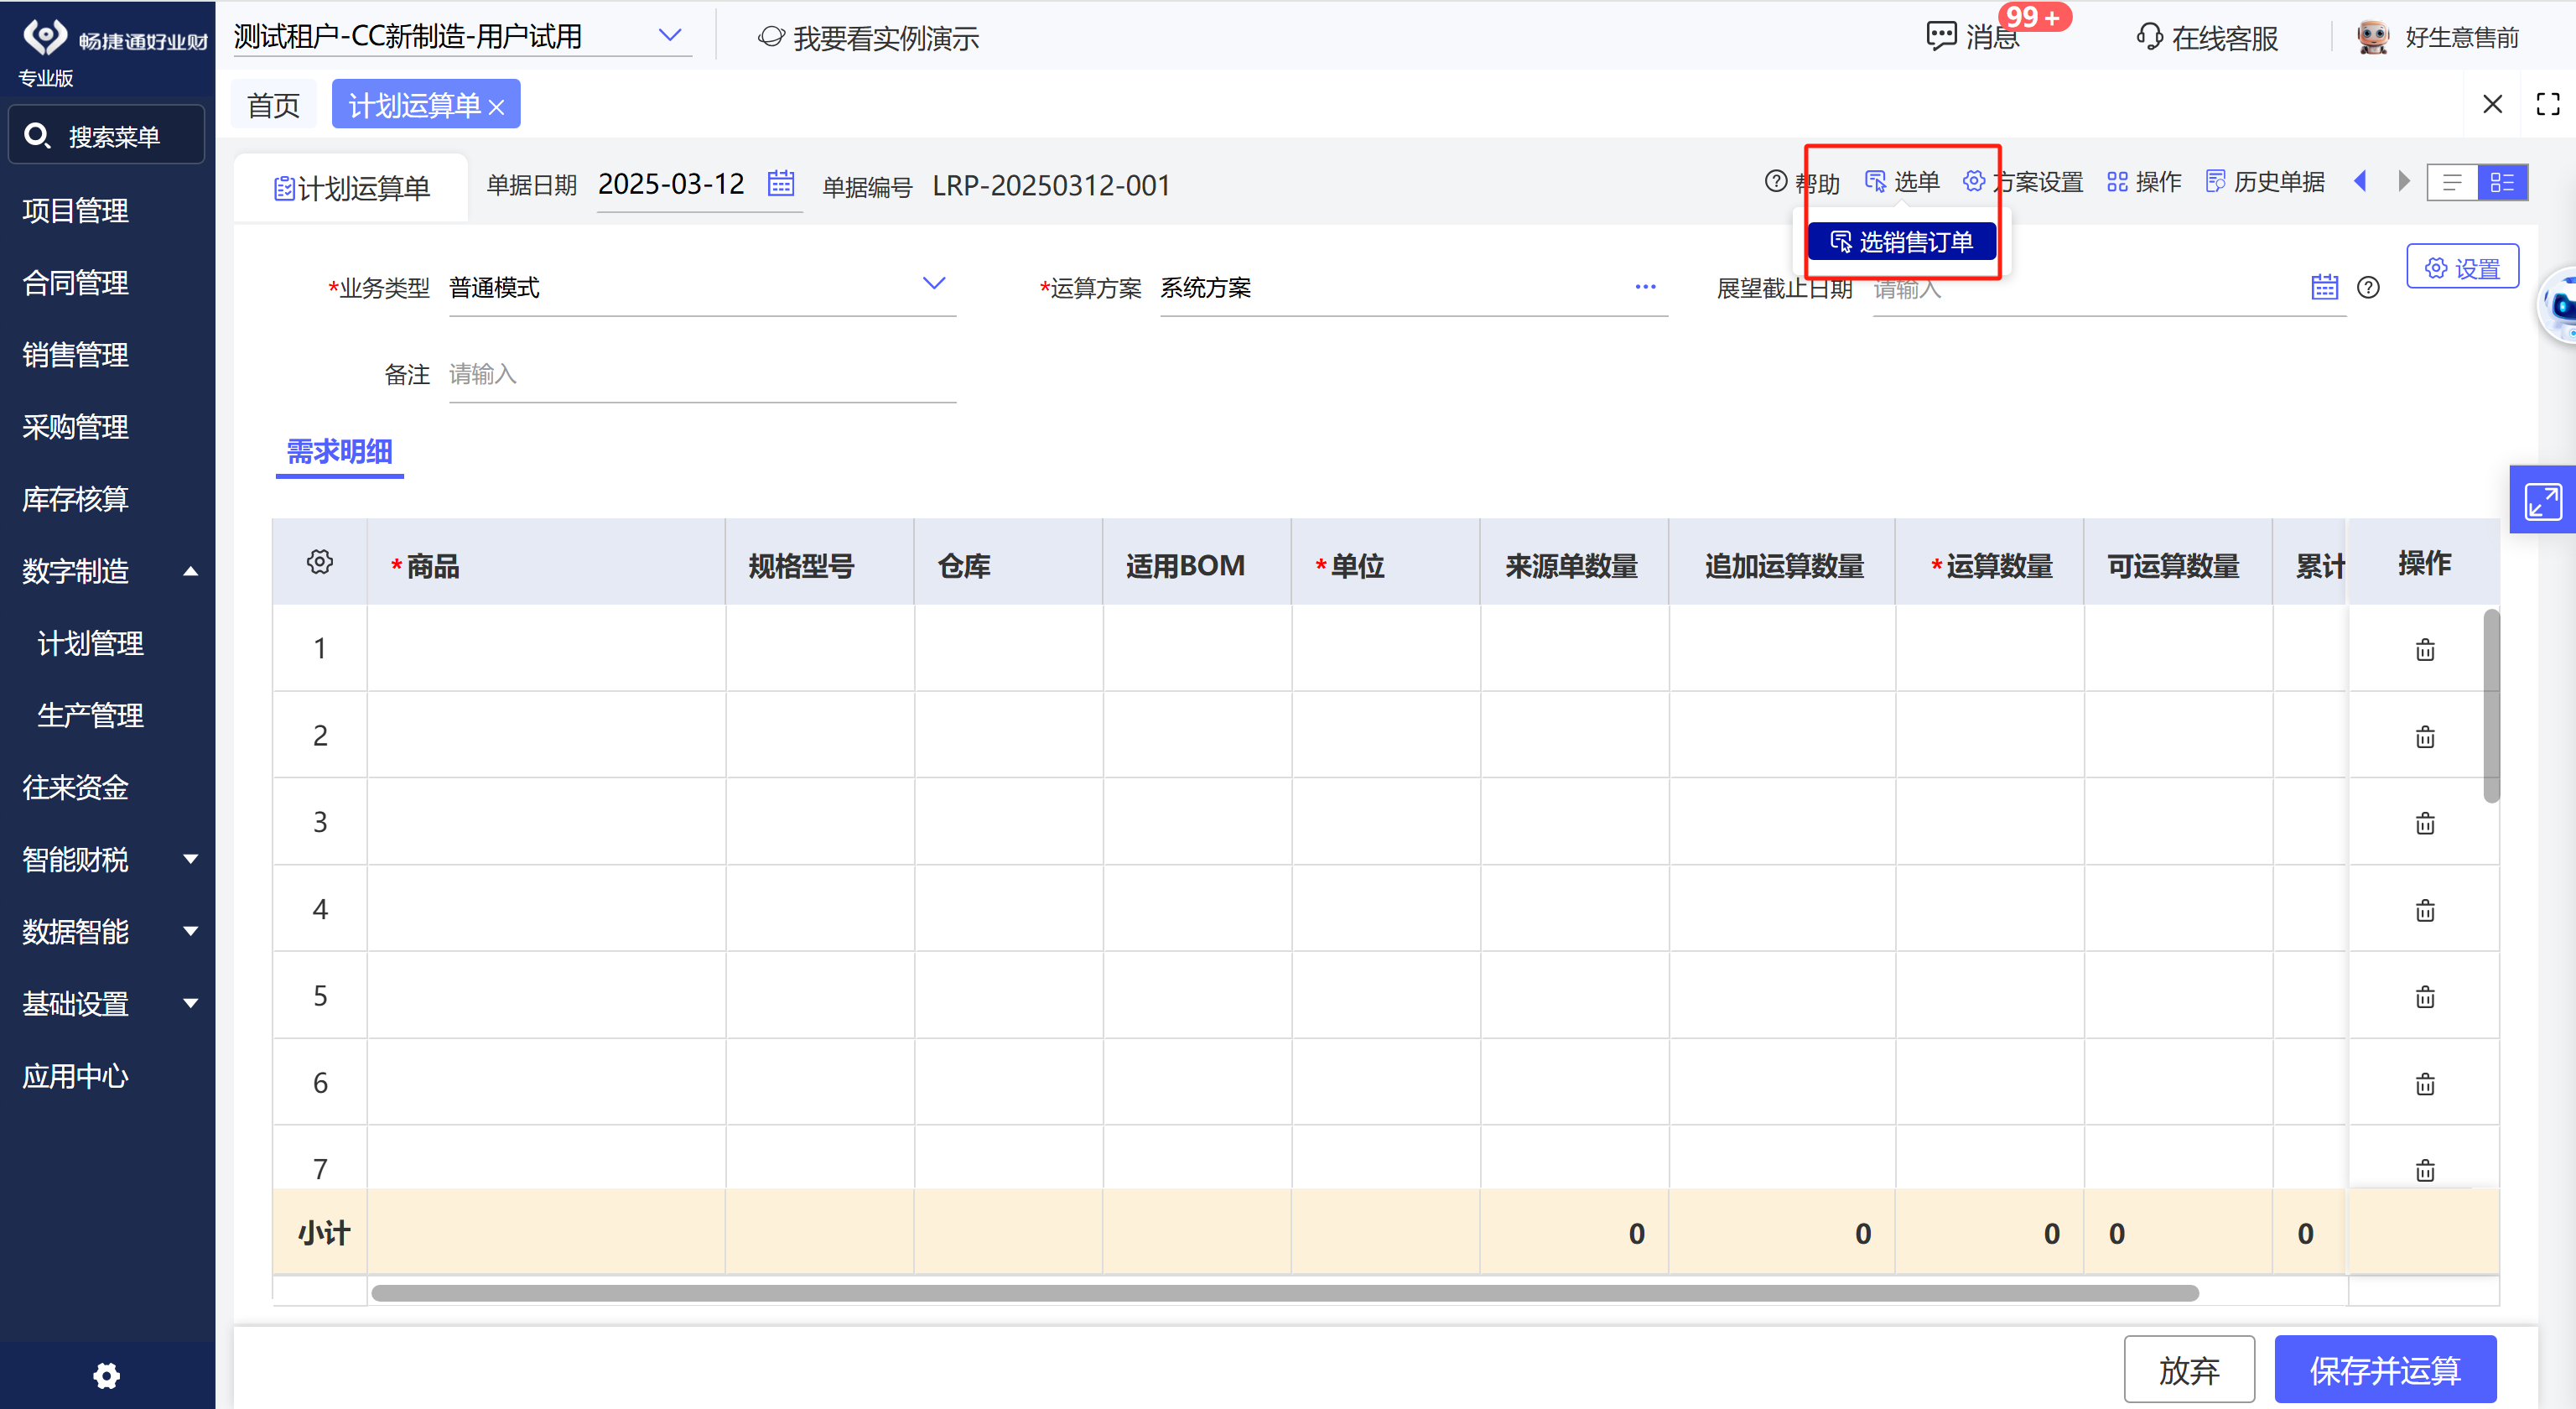Go to next document arrow
2576x1409 pixels.
[x=2404, y=182]
